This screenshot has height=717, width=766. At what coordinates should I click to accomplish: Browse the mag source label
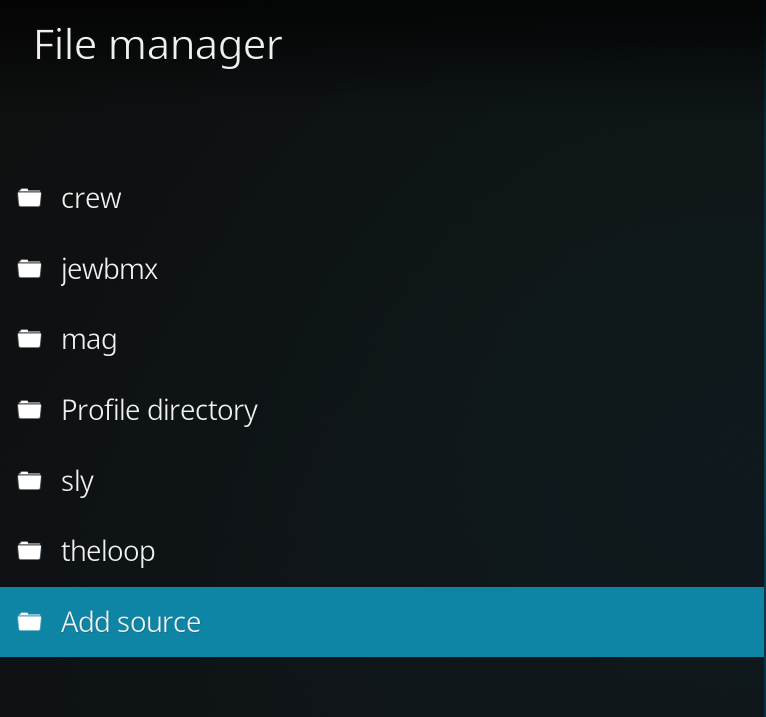pos(89,340)
